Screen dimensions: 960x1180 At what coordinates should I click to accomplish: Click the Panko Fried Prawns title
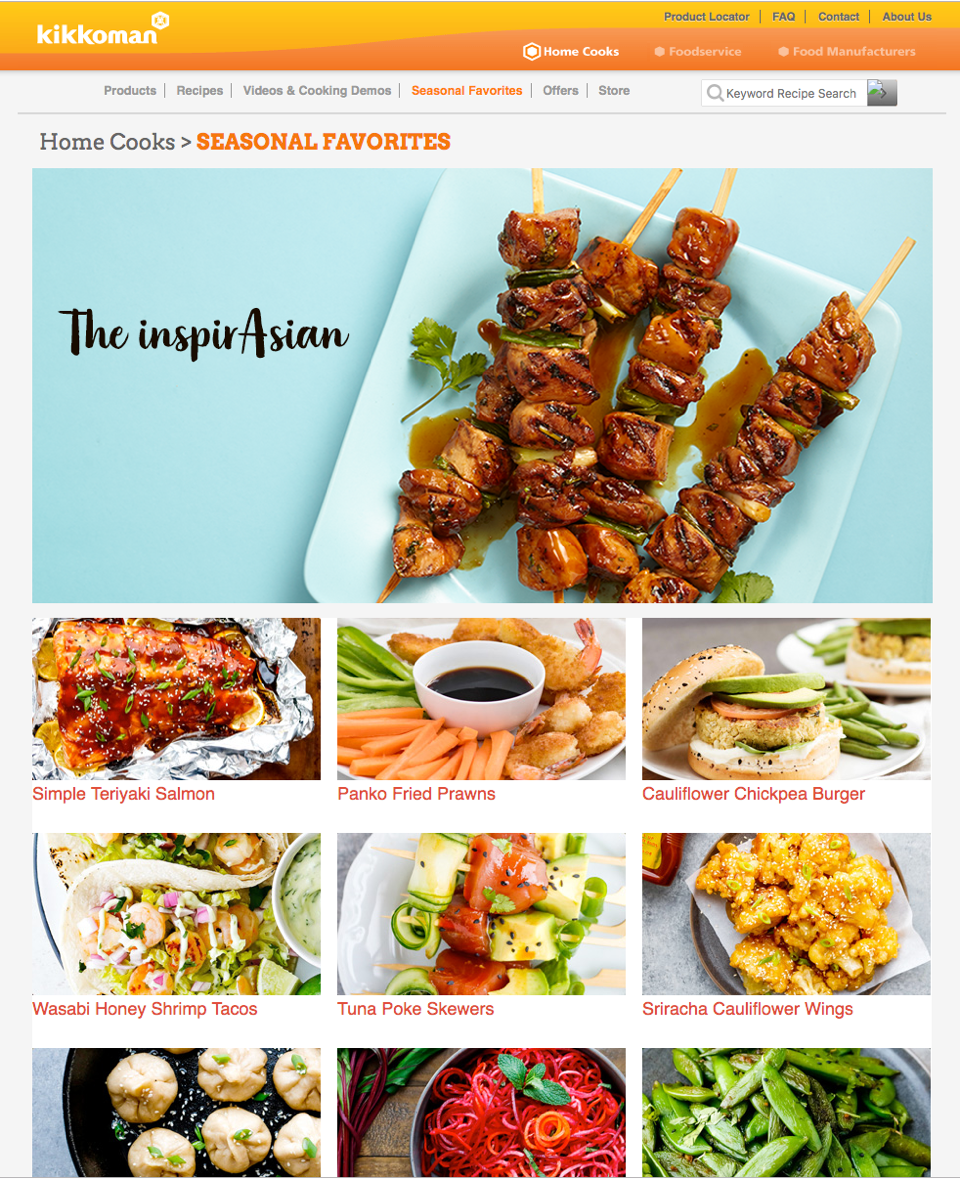click(416, 794)
